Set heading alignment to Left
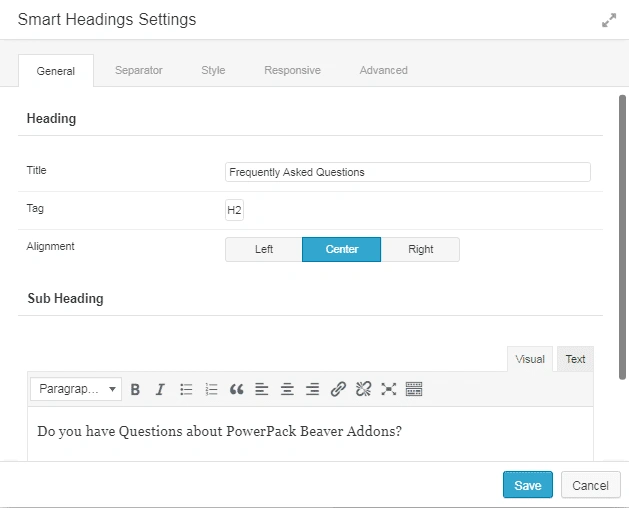Viewport: 629px width, 508px height. 264,249
